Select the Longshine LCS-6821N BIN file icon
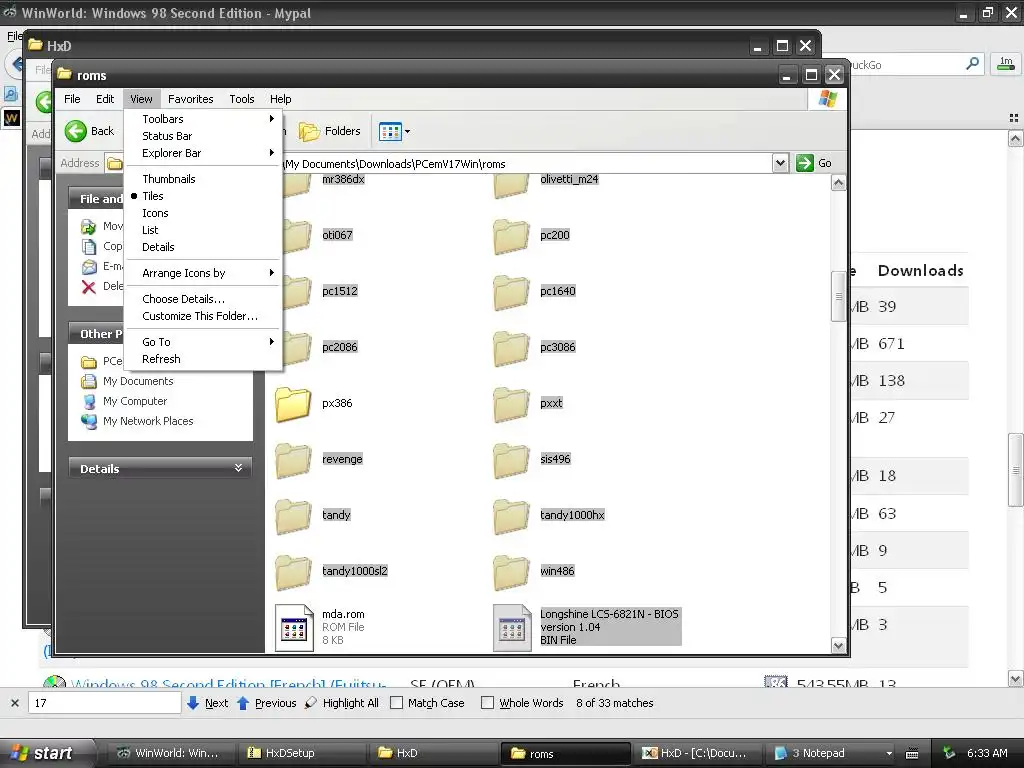This screenshot has width=1024, height=768. 512,628
